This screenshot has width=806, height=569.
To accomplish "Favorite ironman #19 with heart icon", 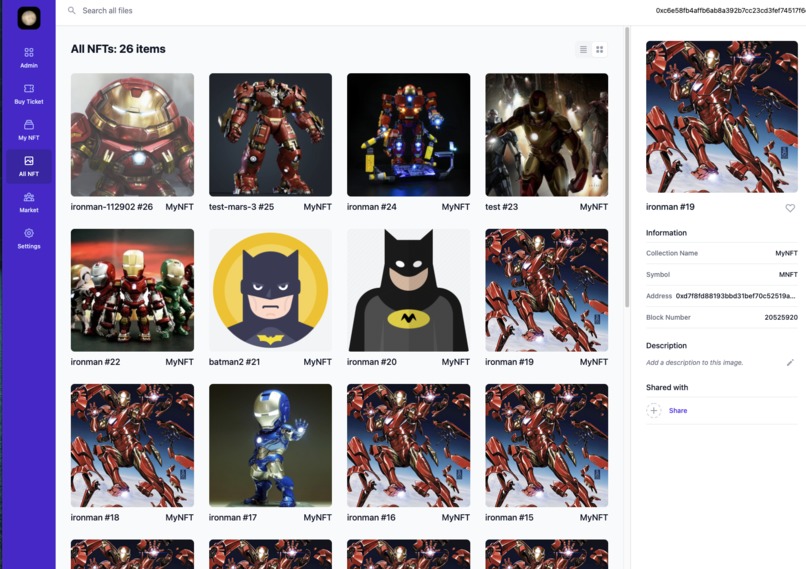I will (x=790, y=208).
